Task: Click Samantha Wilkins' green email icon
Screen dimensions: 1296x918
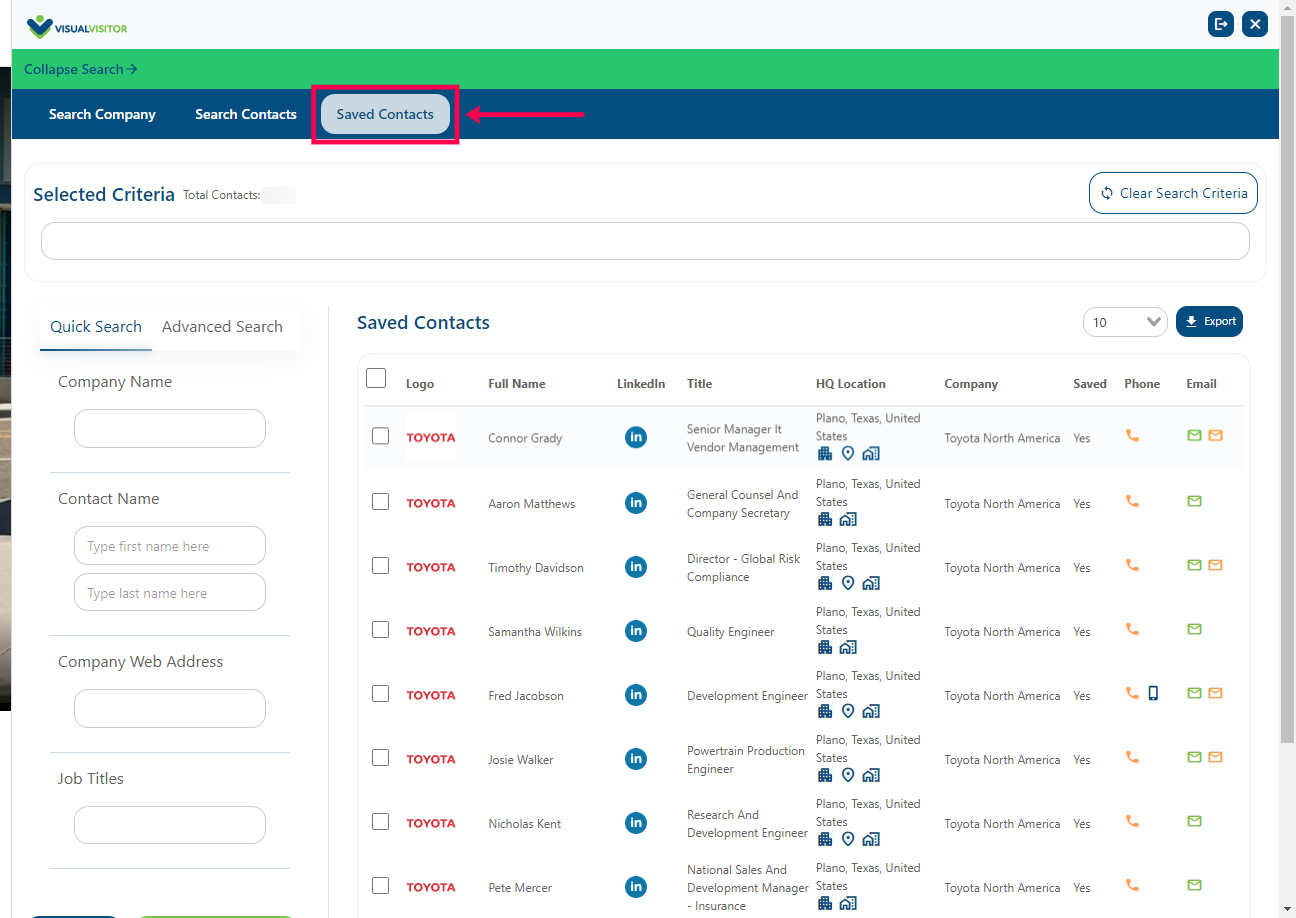Action: pos(1194,629)
